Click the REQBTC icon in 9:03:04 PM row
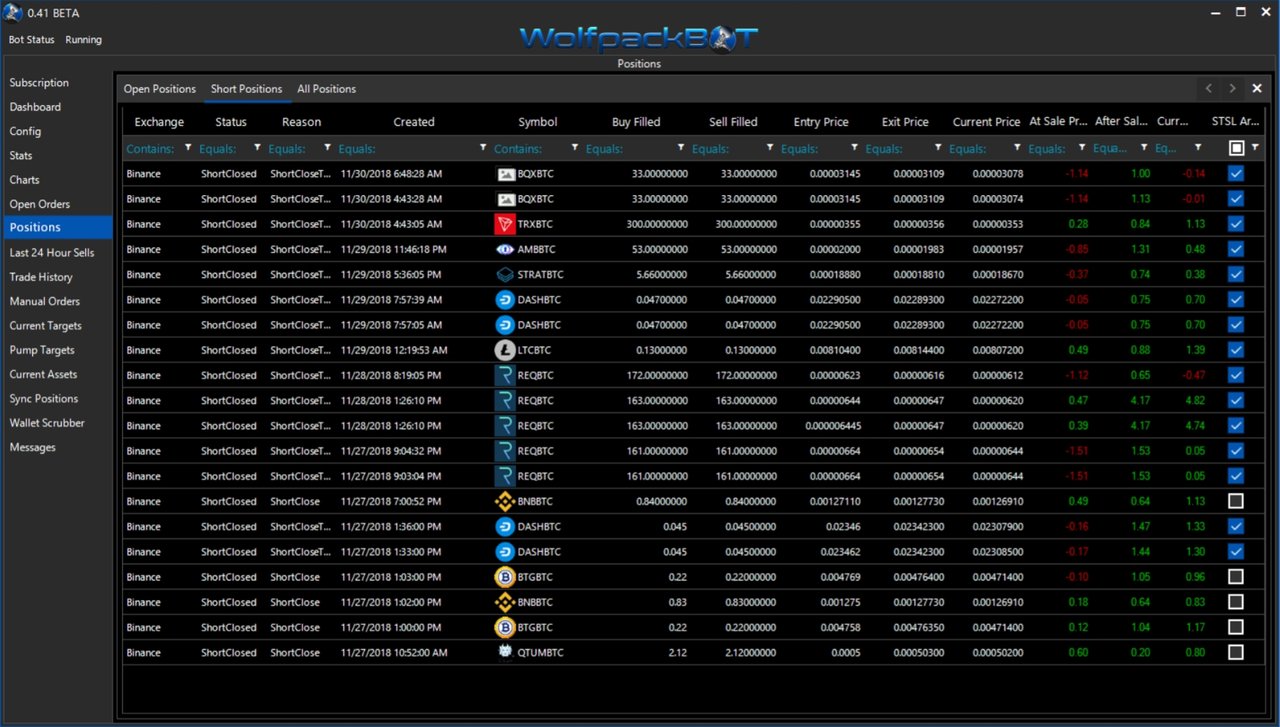 pyautogui.click(x=504, y=476)
